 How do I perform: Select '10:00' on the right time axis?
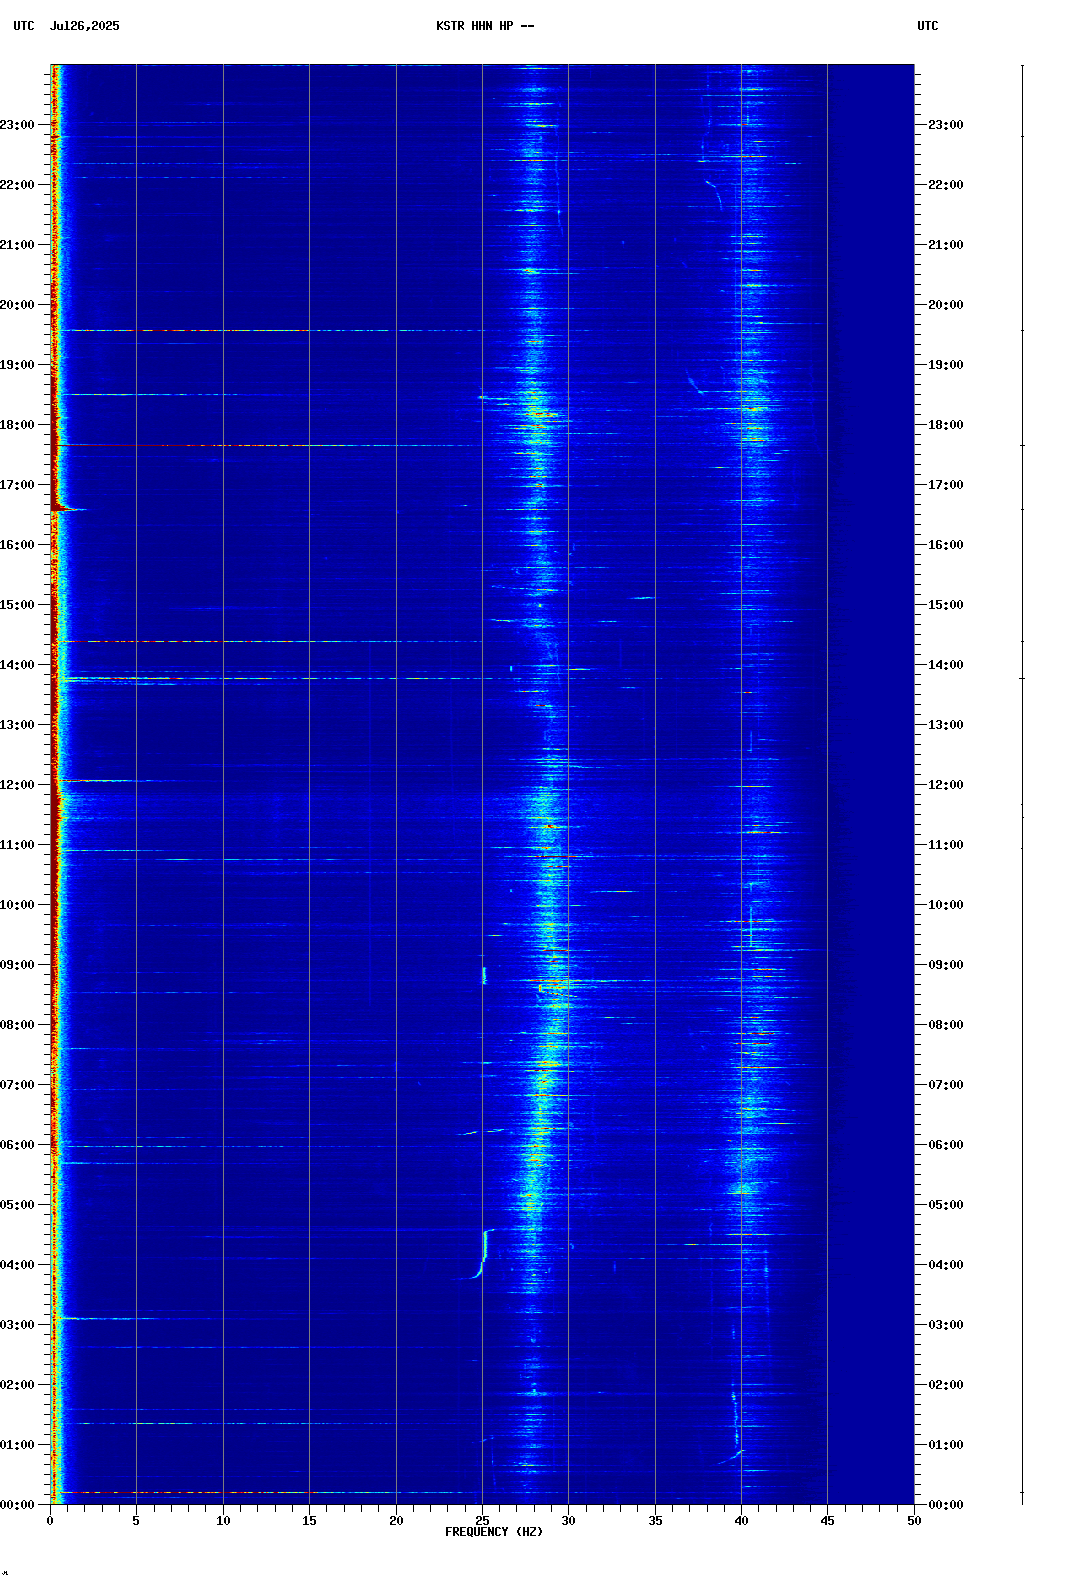[x=946, y=905]
